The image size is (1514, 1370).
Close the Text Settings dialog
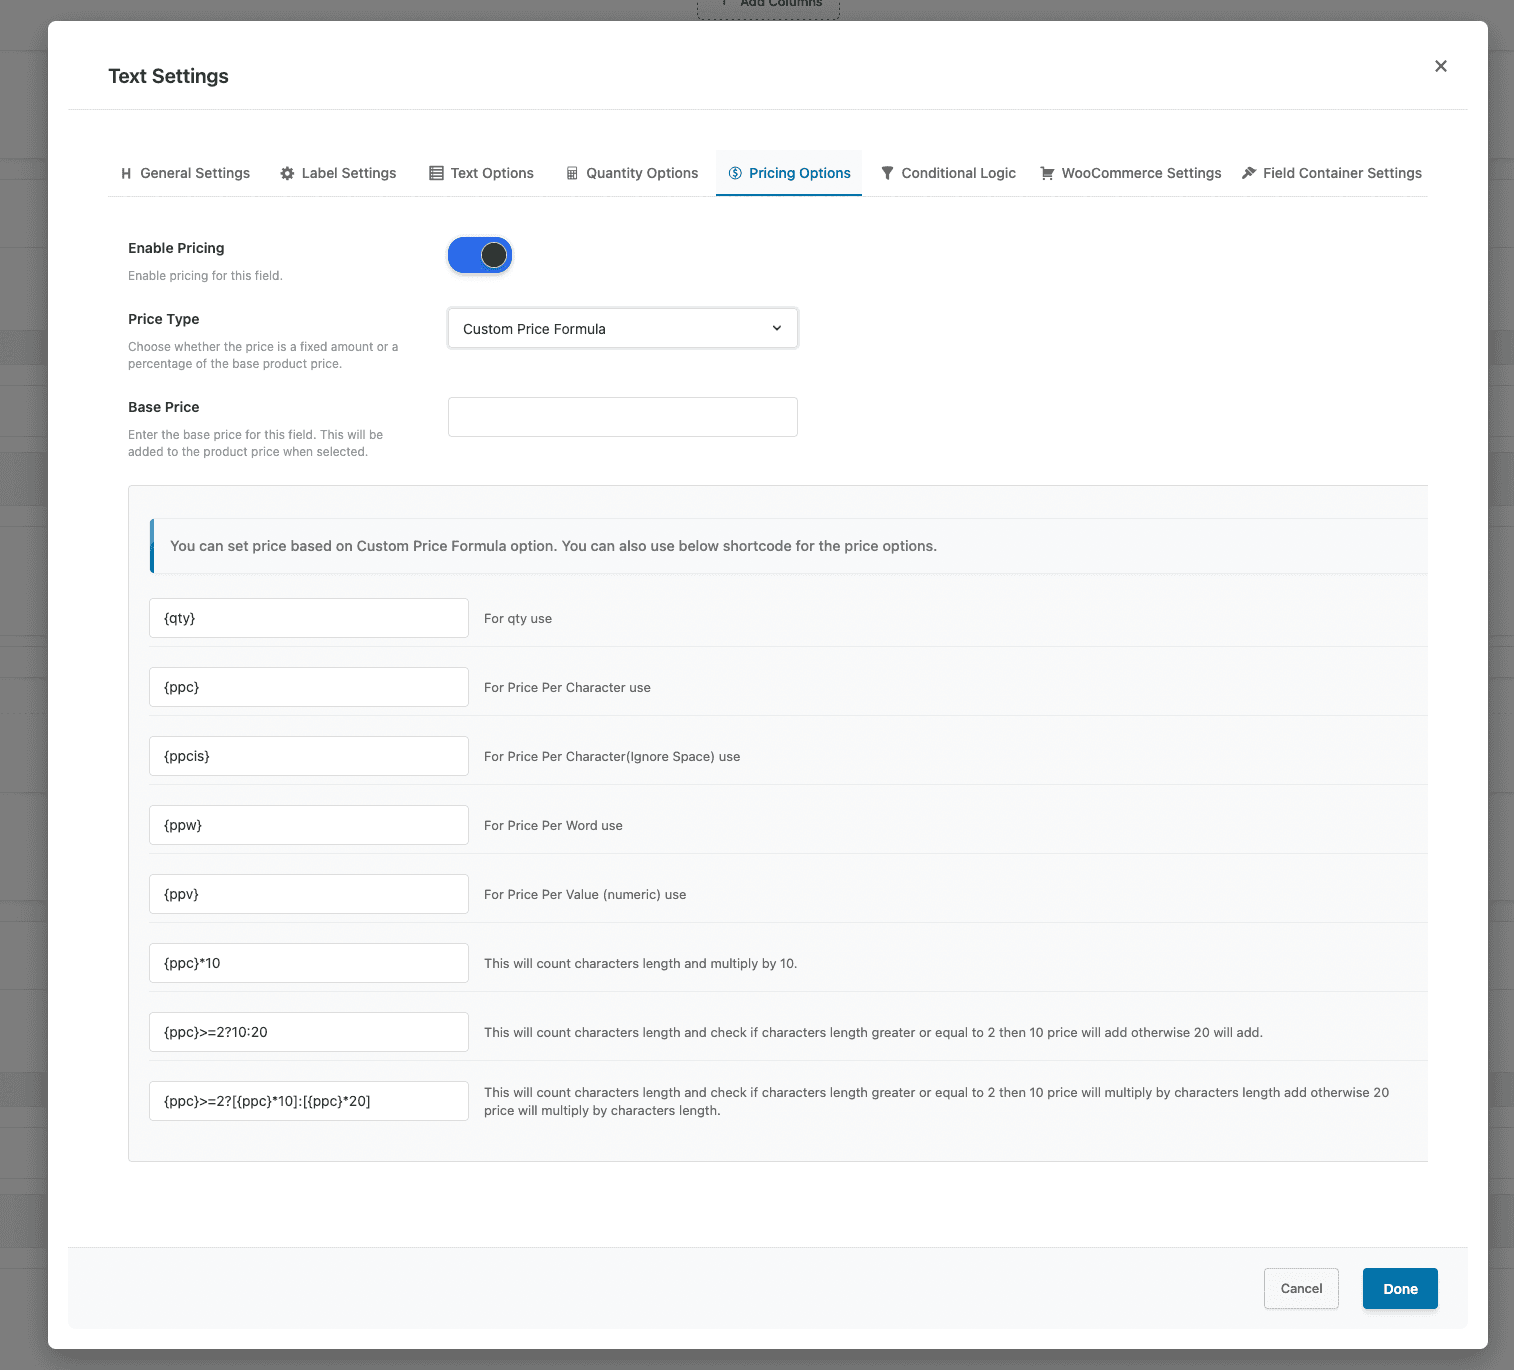click(1440, 66)
